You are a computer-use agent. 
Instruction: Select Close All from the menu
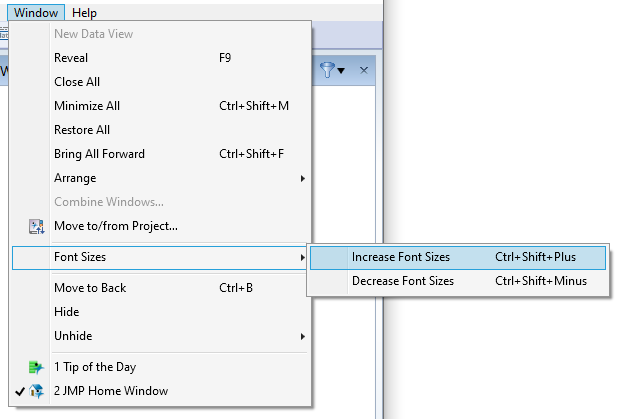(x=77, y=82)
